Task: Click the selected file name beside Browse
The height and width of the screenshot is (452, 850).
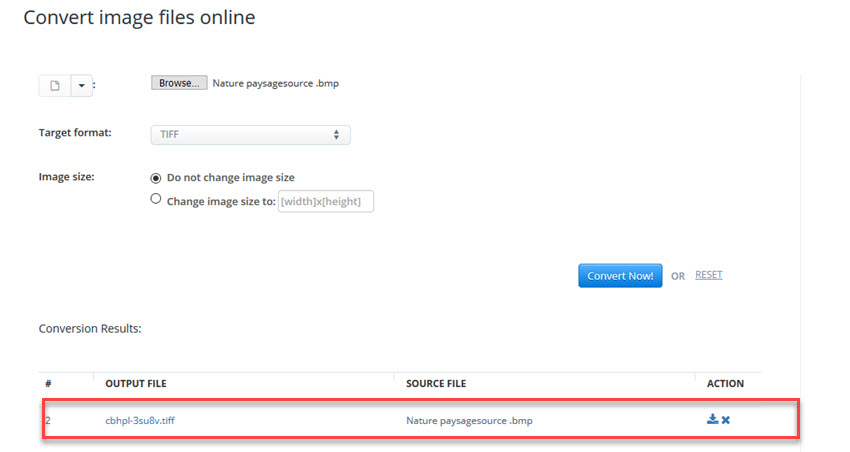Action: click(276, 83)
